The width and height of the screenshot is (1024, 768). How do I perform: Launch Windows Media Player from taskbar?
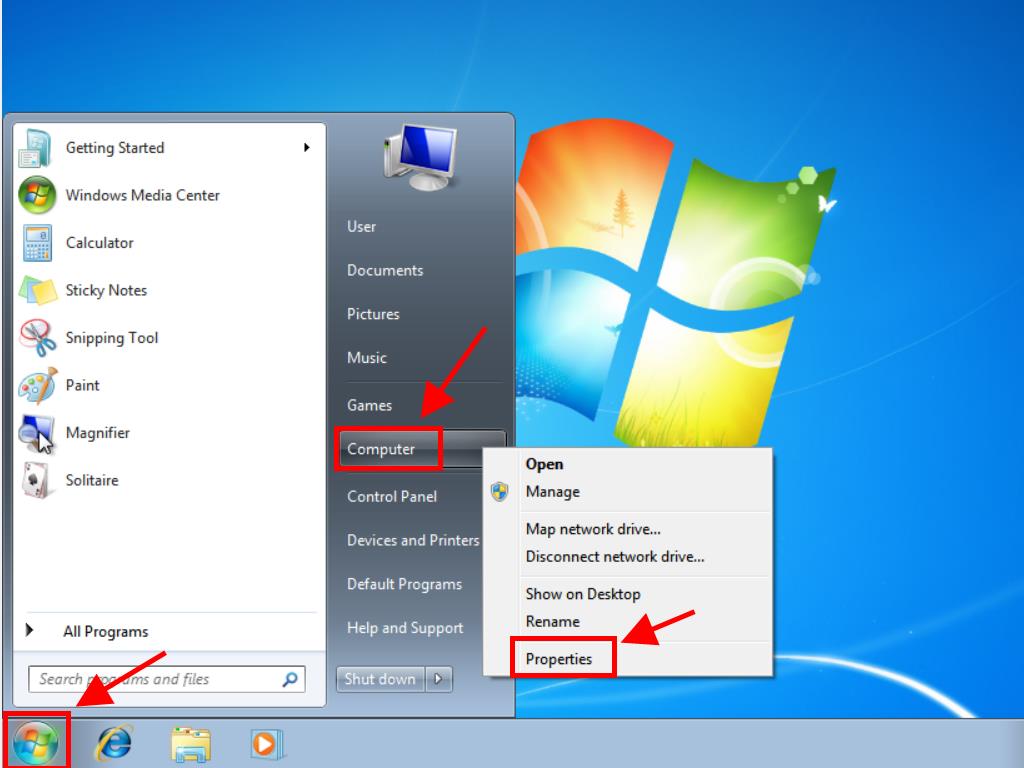[x=266, y=744]
